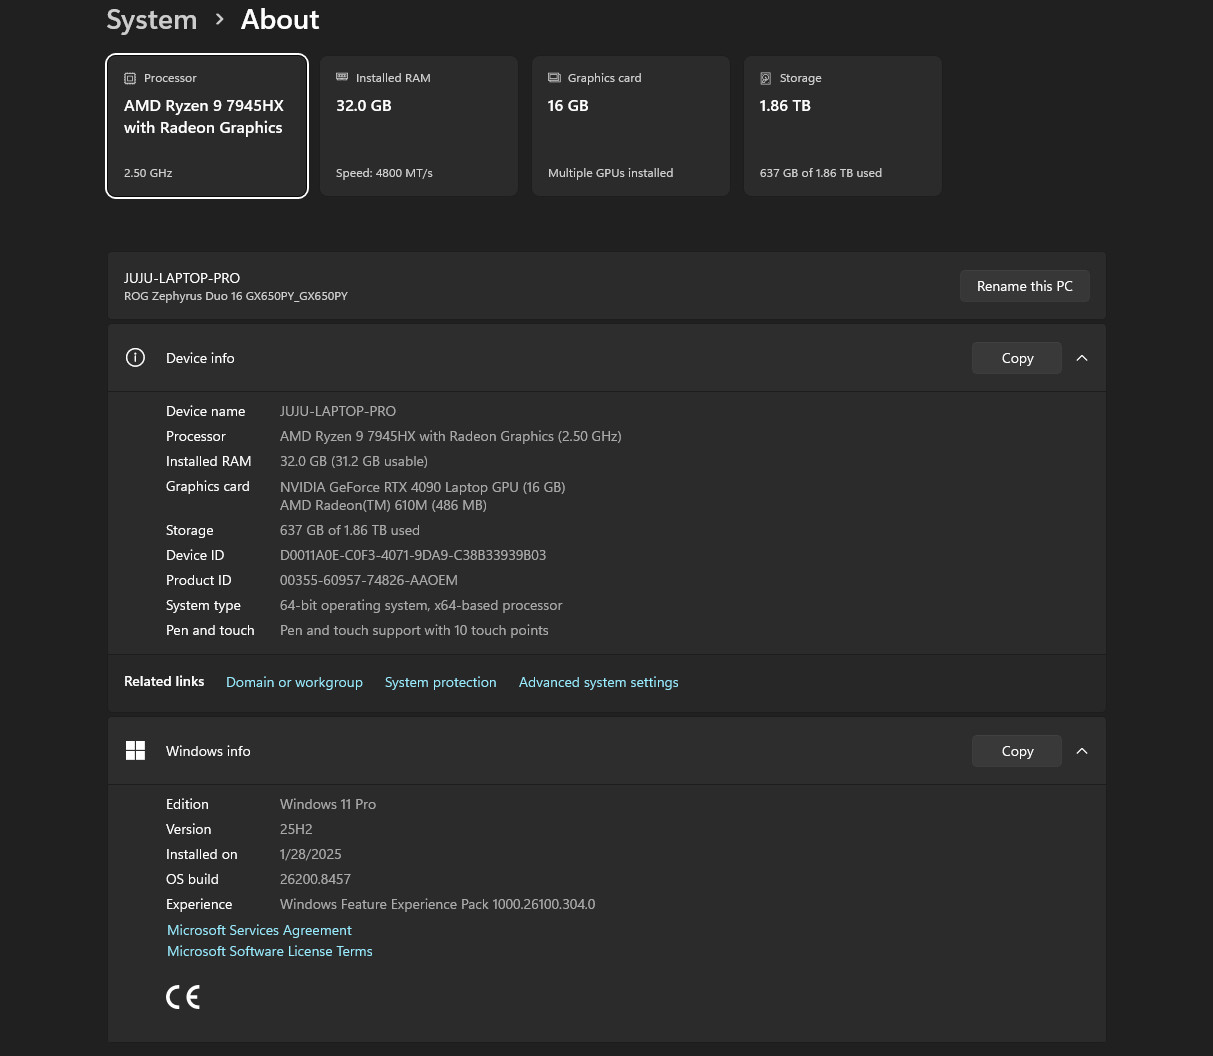
Task: Click the Windows Feature Experience Pack text
Action: (438, 904)
